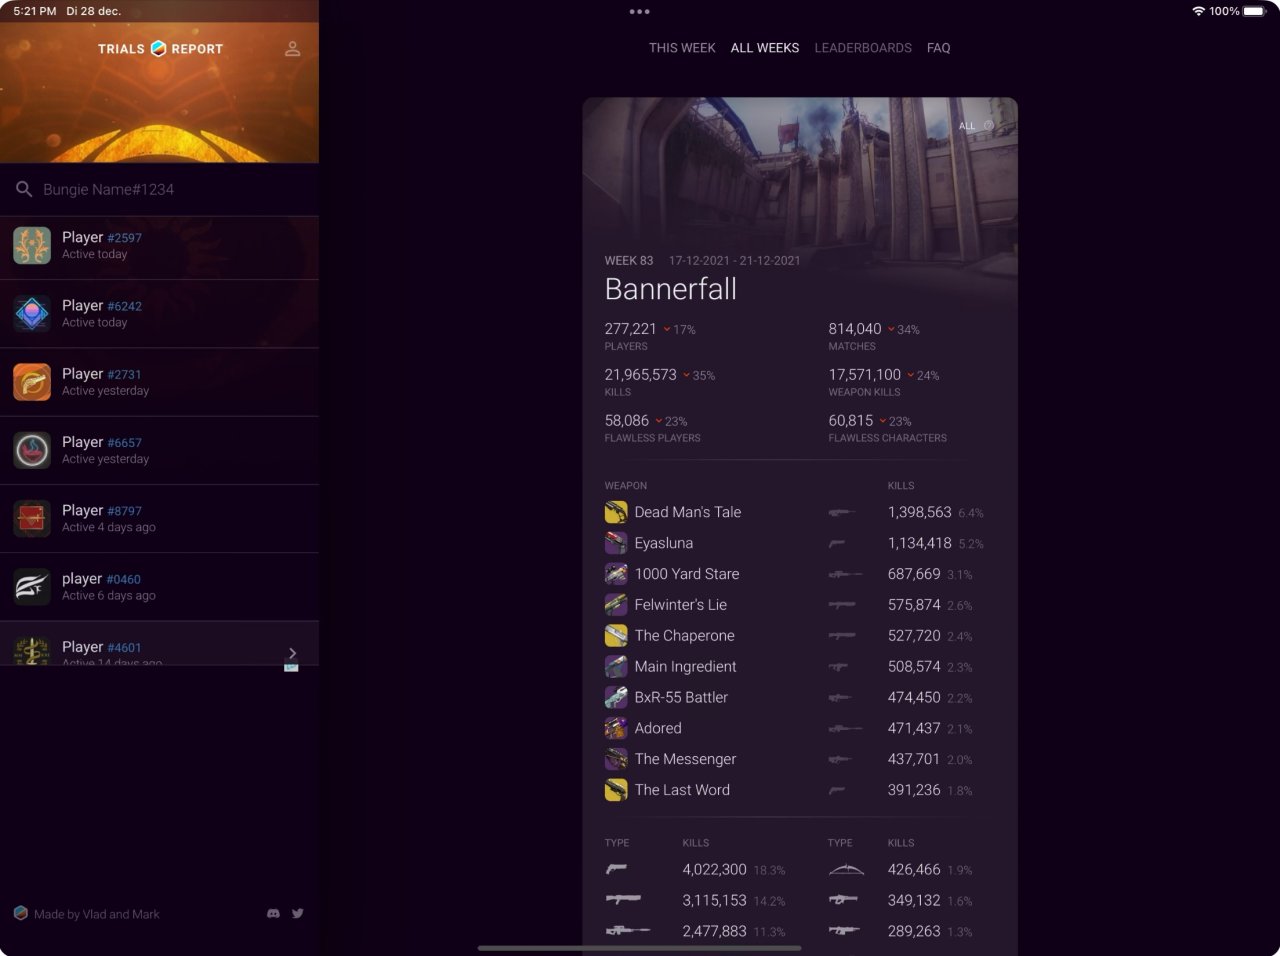Click the 21,965,573 kills stat
The image size is (1280, 956).
click(x=660, y=382)
